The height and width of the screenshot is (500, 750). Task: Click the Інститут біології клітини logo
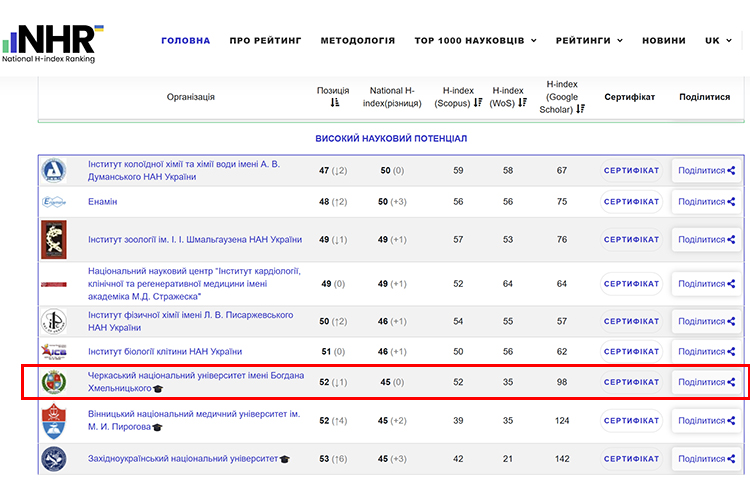point(54,352)
